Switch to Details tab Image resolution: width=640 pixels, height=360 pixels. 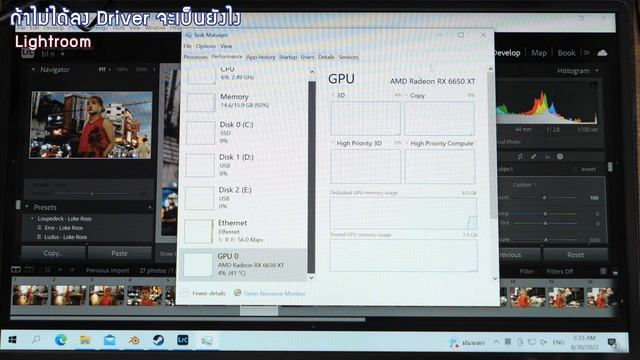[x=326, y=57]
